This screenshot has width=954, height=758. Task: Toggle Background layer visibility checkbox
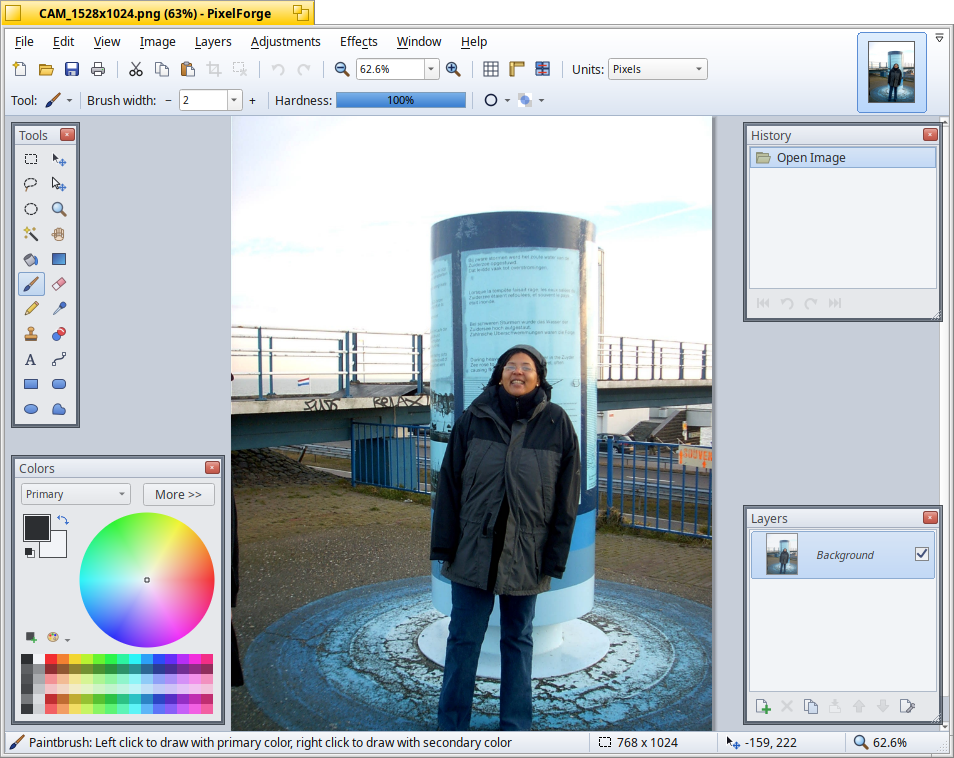coord(922,554)
